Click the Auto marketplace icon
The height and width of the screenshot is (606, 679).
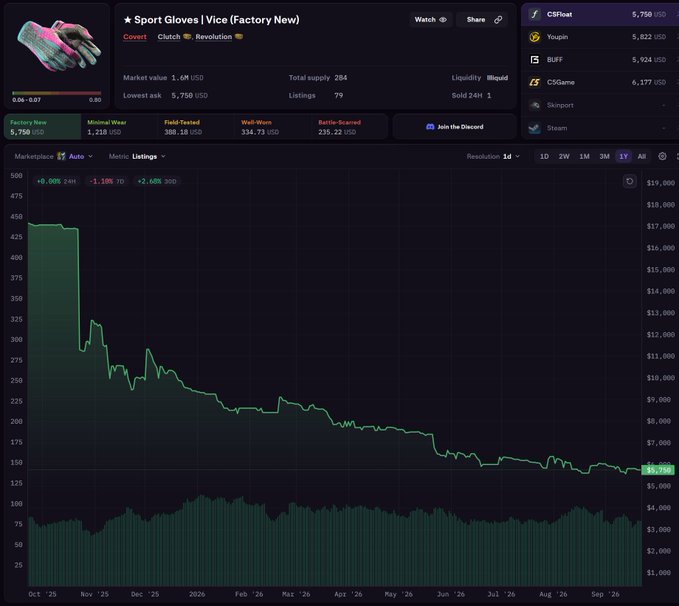(x=61, y=156)
